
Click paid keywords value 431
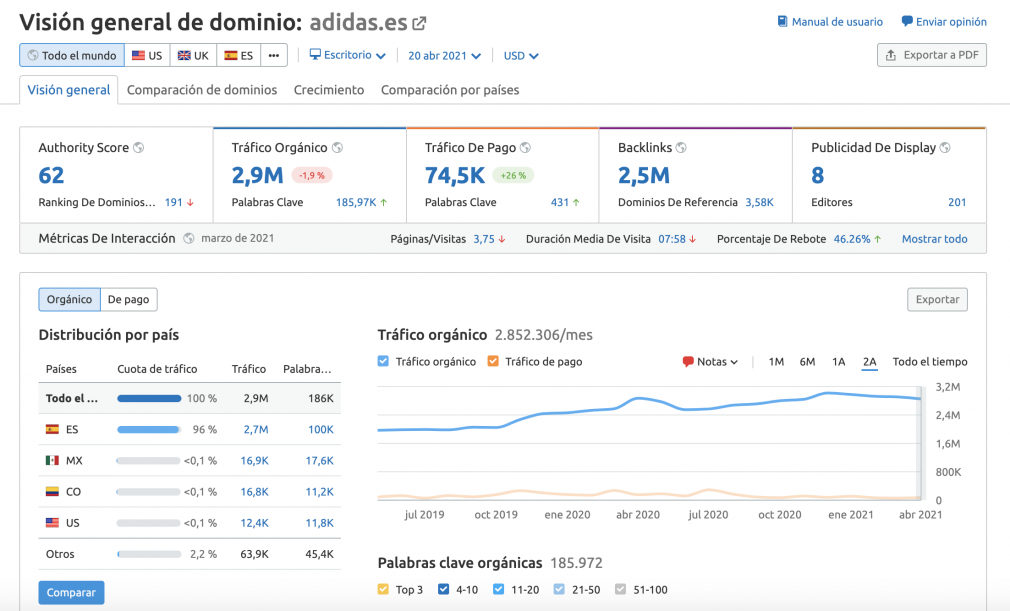[560, 202]
